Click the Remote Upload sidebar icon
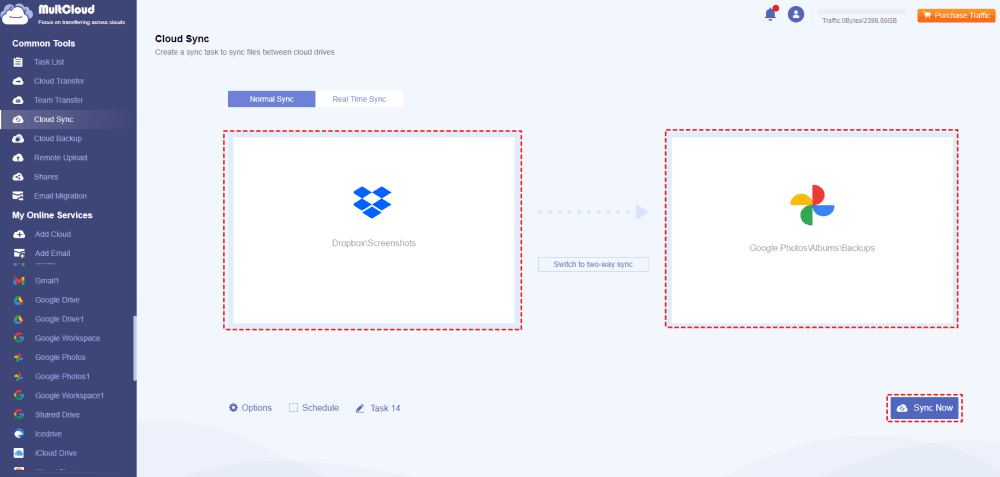 (18, 158)
